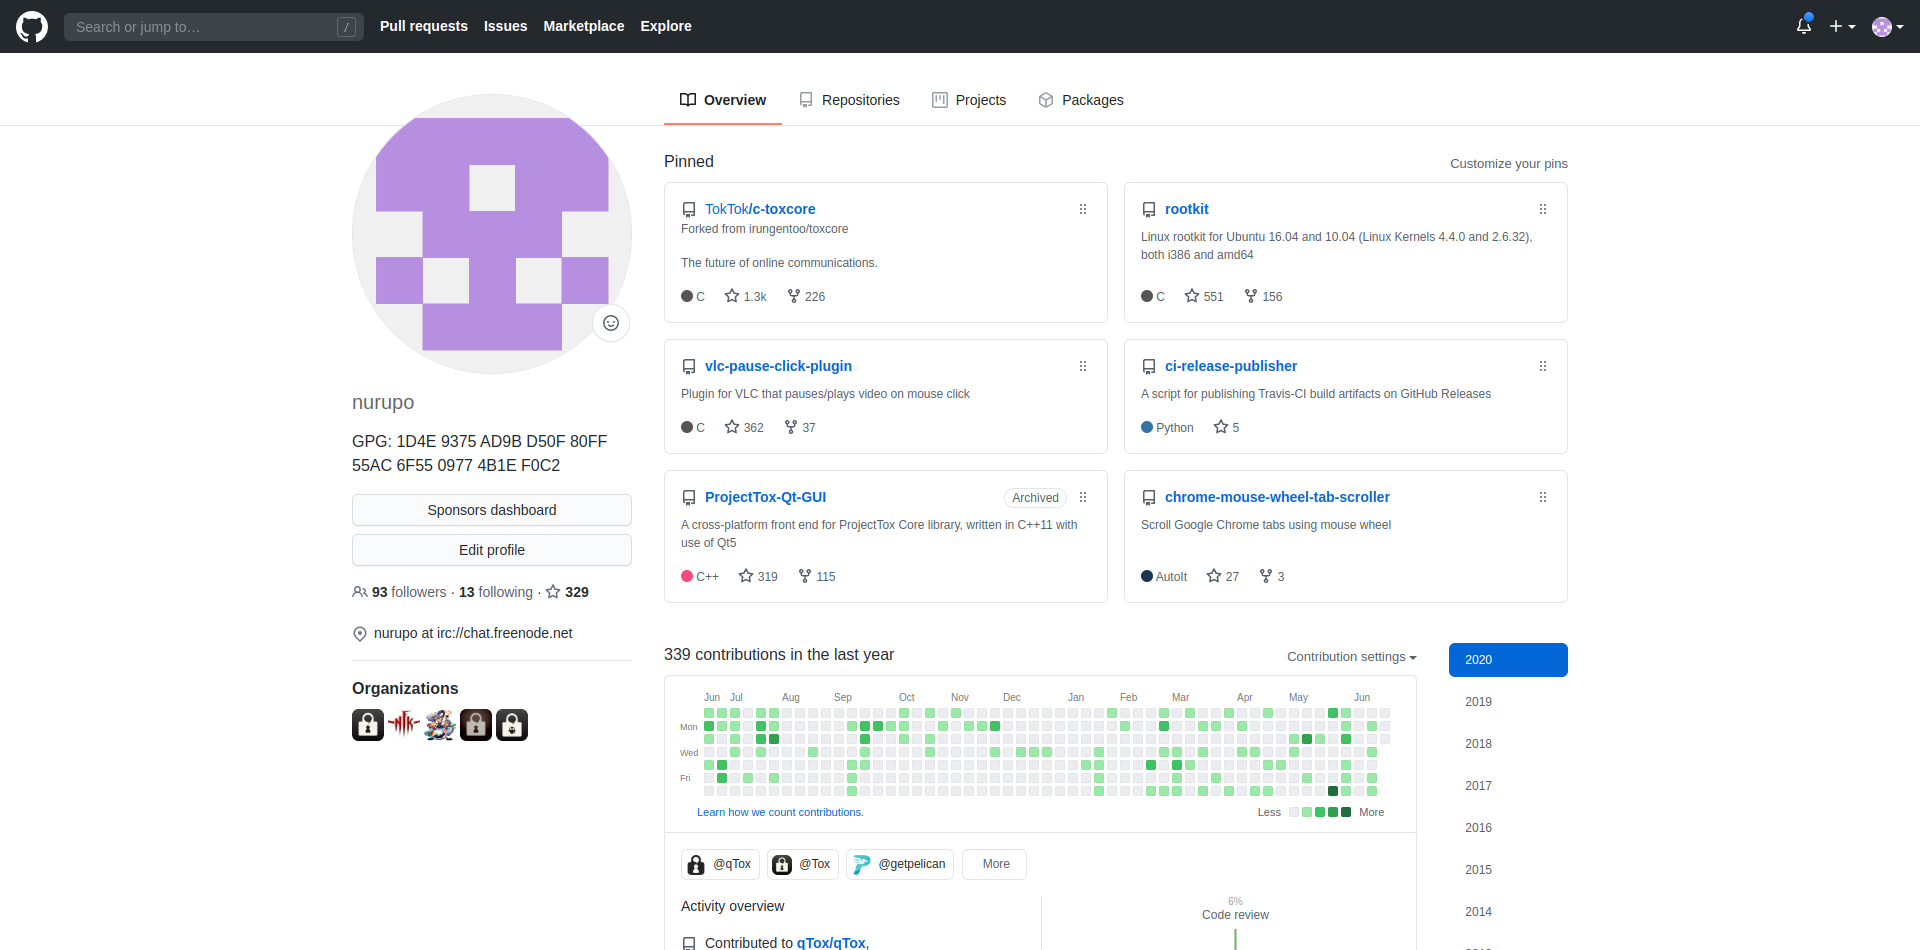Open the first organization avatar
1920x950 pixels.
368,725
